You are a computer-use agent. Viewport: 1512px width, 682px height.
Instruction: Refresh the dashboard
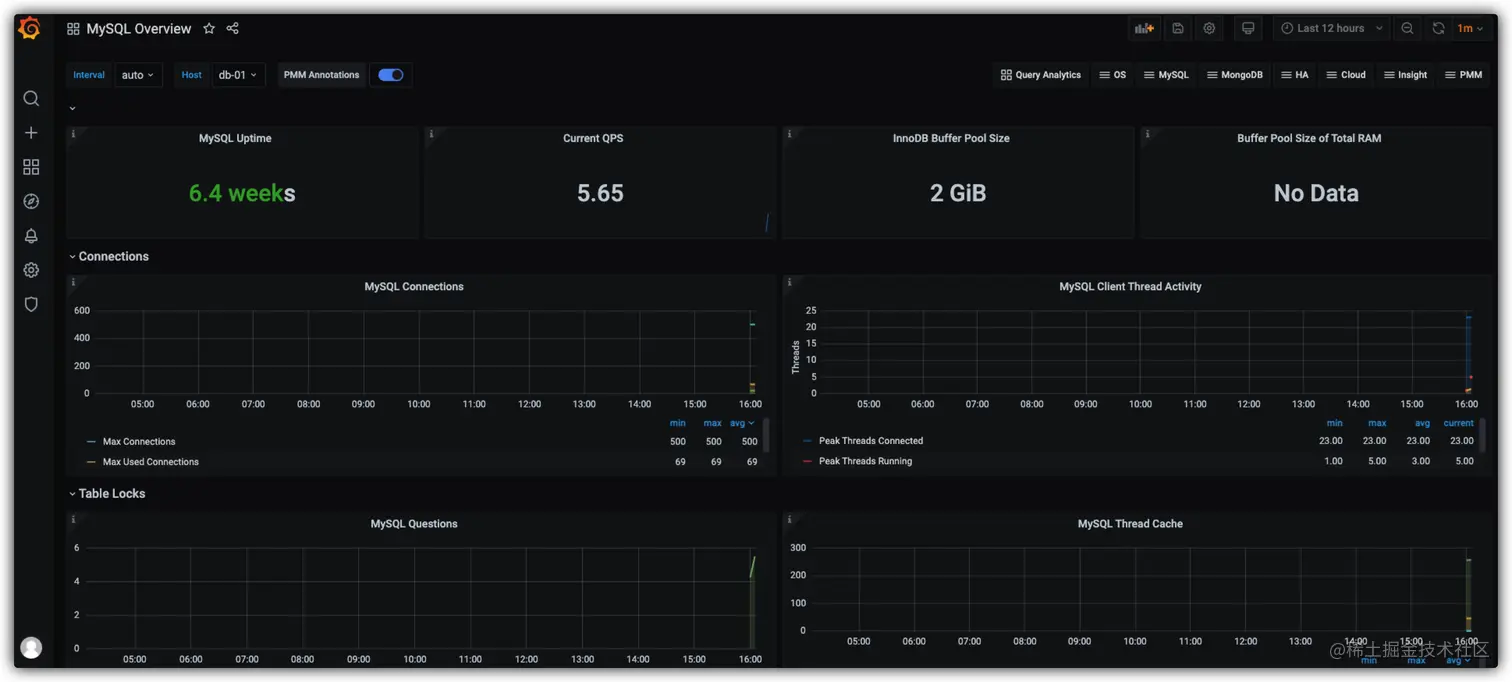click(1438, 28)
